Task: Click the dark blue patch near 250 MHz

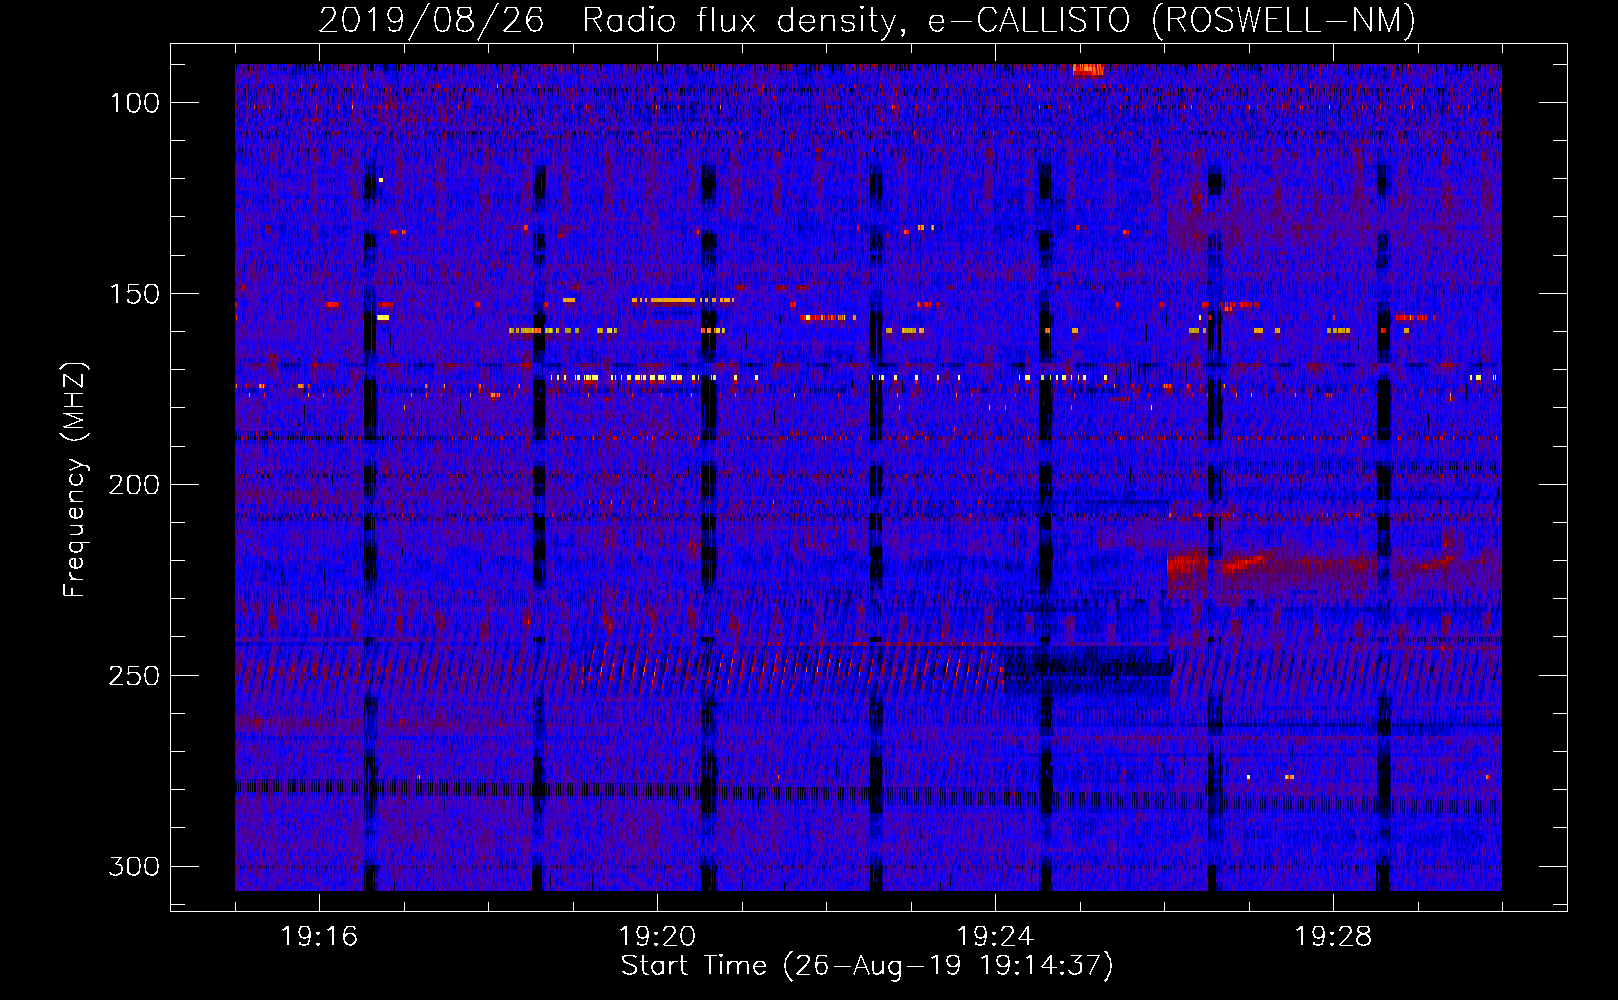Action: pyautogui.click(x=1086, y=668)
